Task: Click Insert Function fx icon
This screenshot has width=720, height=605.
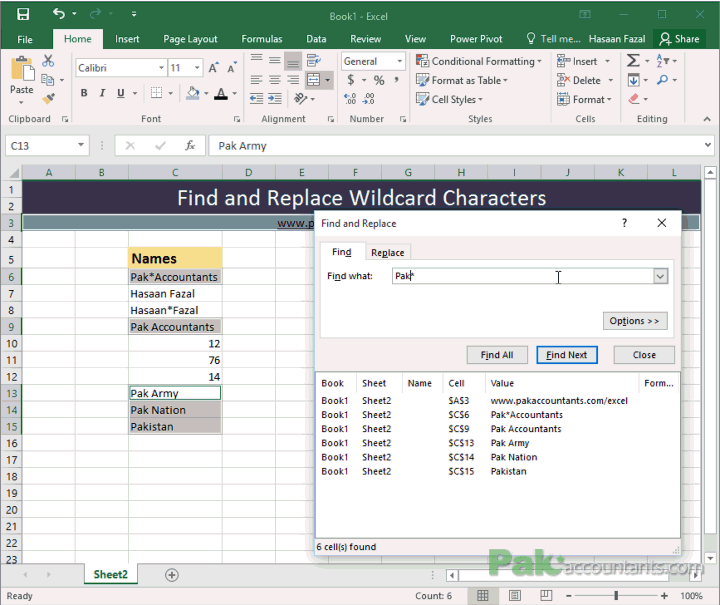Action: 190,146
